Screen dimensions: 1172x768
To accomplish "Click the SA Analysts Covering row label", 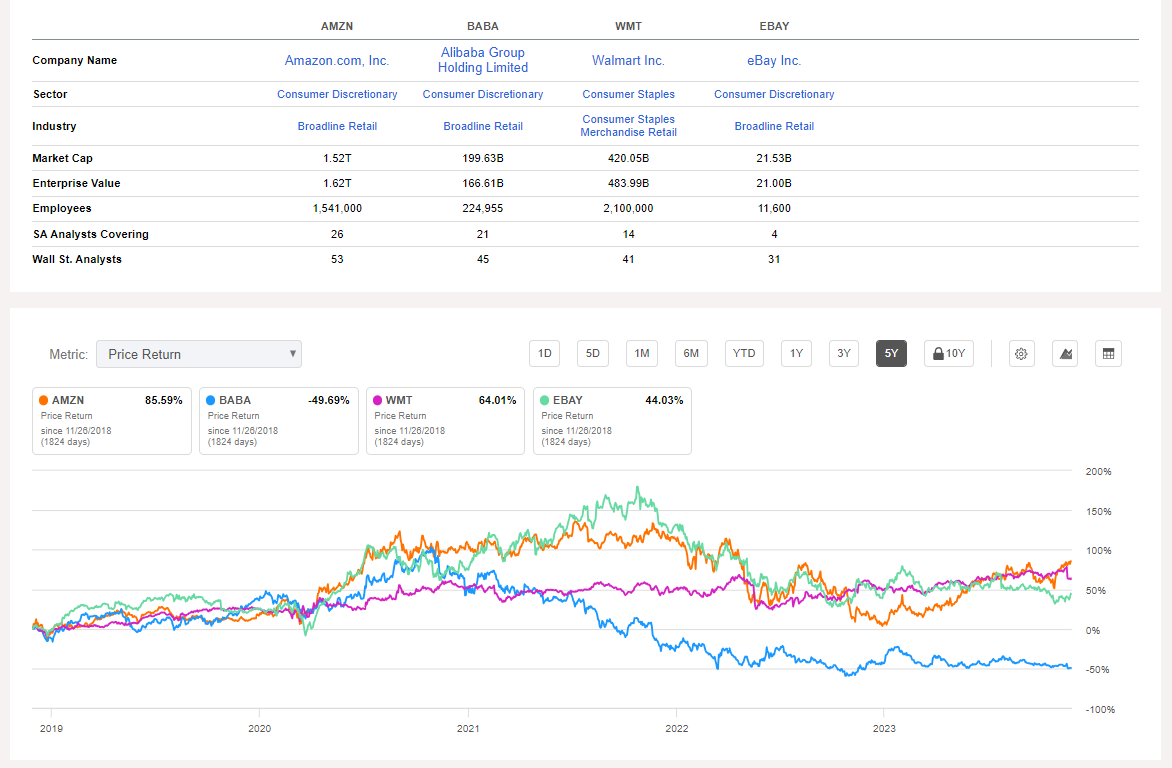I will pyautogui.click(x=90, y=234).
